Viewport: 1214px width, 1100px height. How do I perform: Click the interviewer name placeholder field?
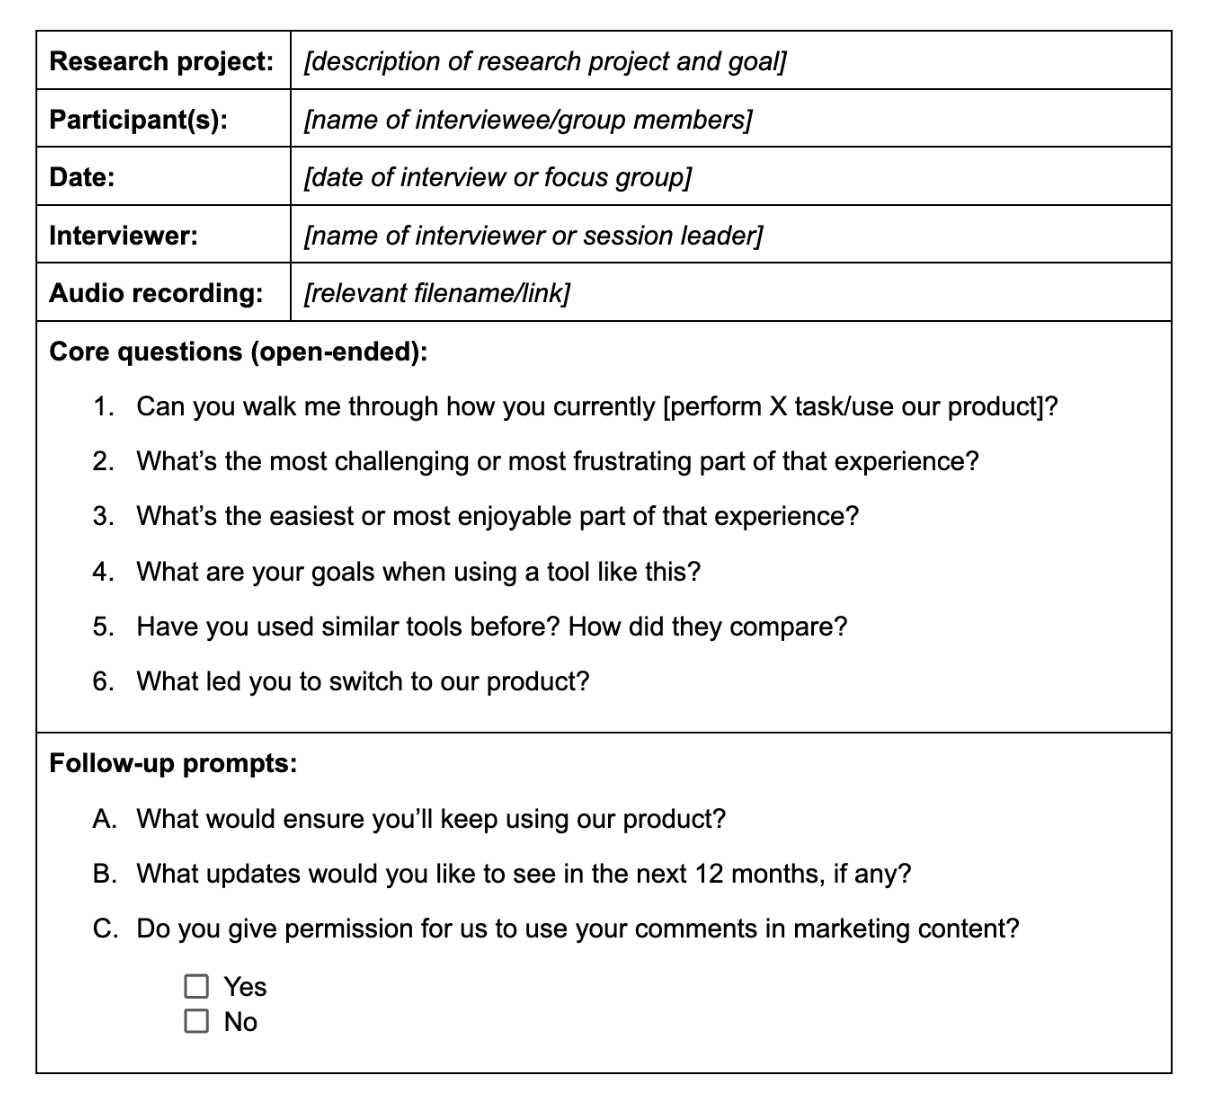tap(533, 236)
